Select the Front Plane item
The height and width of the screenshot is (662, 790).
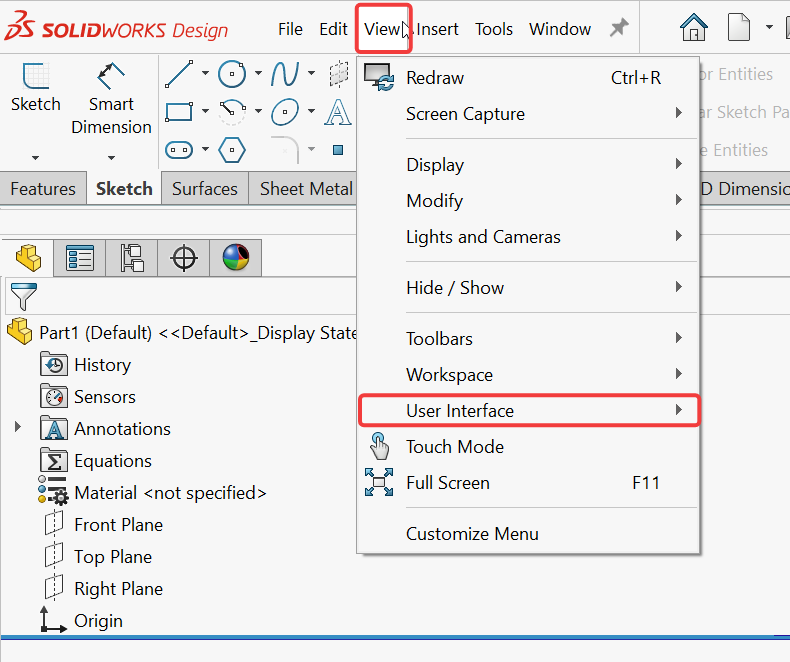[x=103, y=525]
